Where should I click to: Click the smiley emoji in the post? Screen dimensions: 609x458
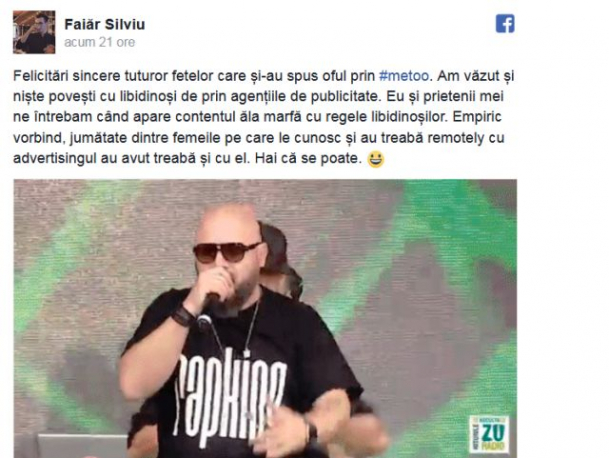tap(376, 159)
